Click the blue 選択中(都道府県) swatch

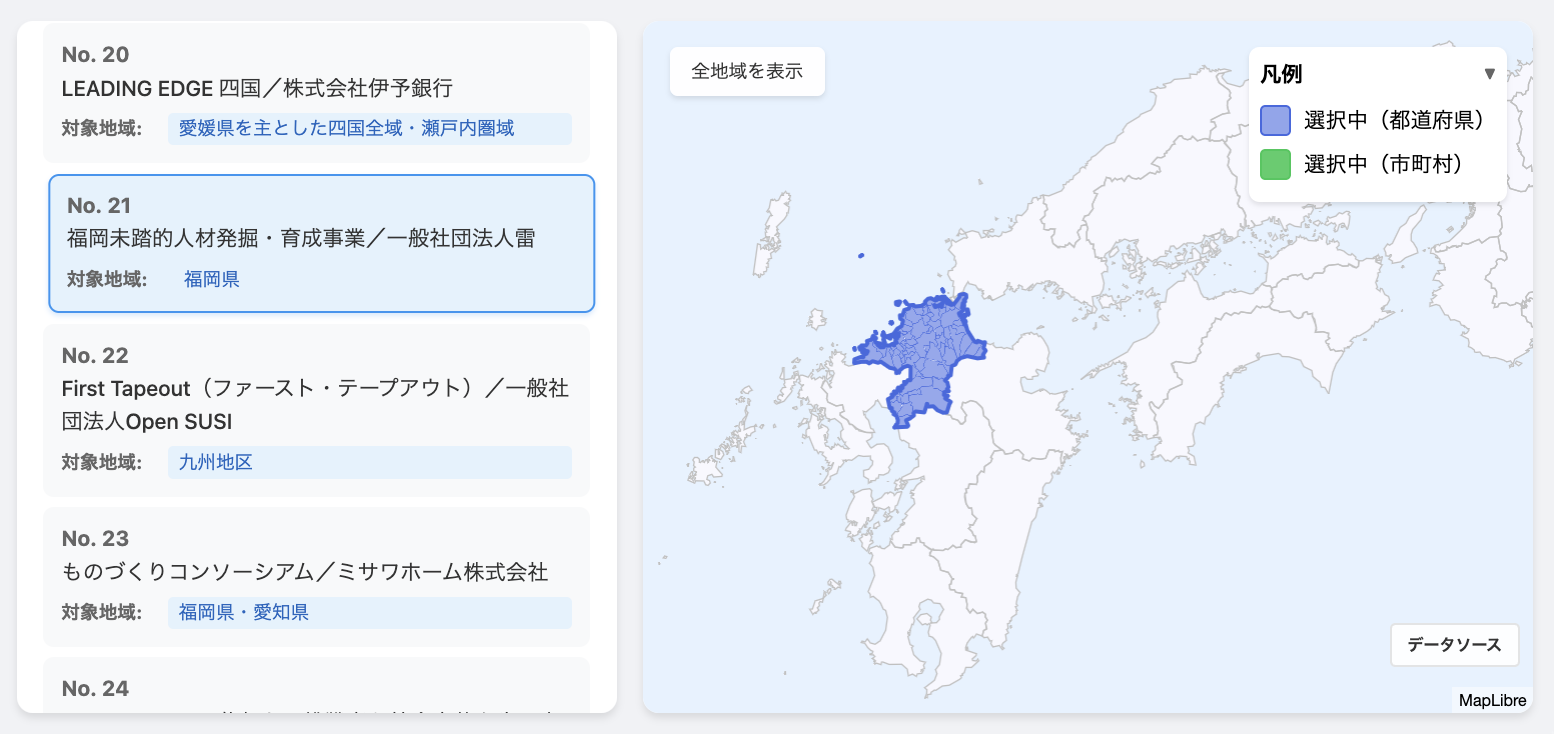[x=1275, y=120]
